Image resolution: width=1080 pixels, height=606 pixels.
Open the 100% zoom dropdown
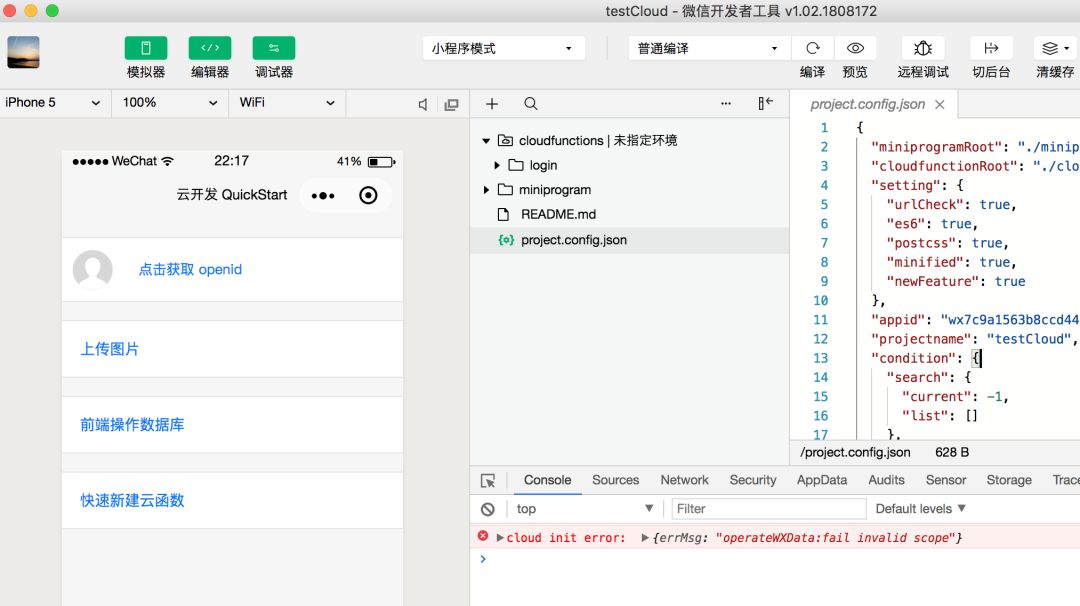coord(169,103)
